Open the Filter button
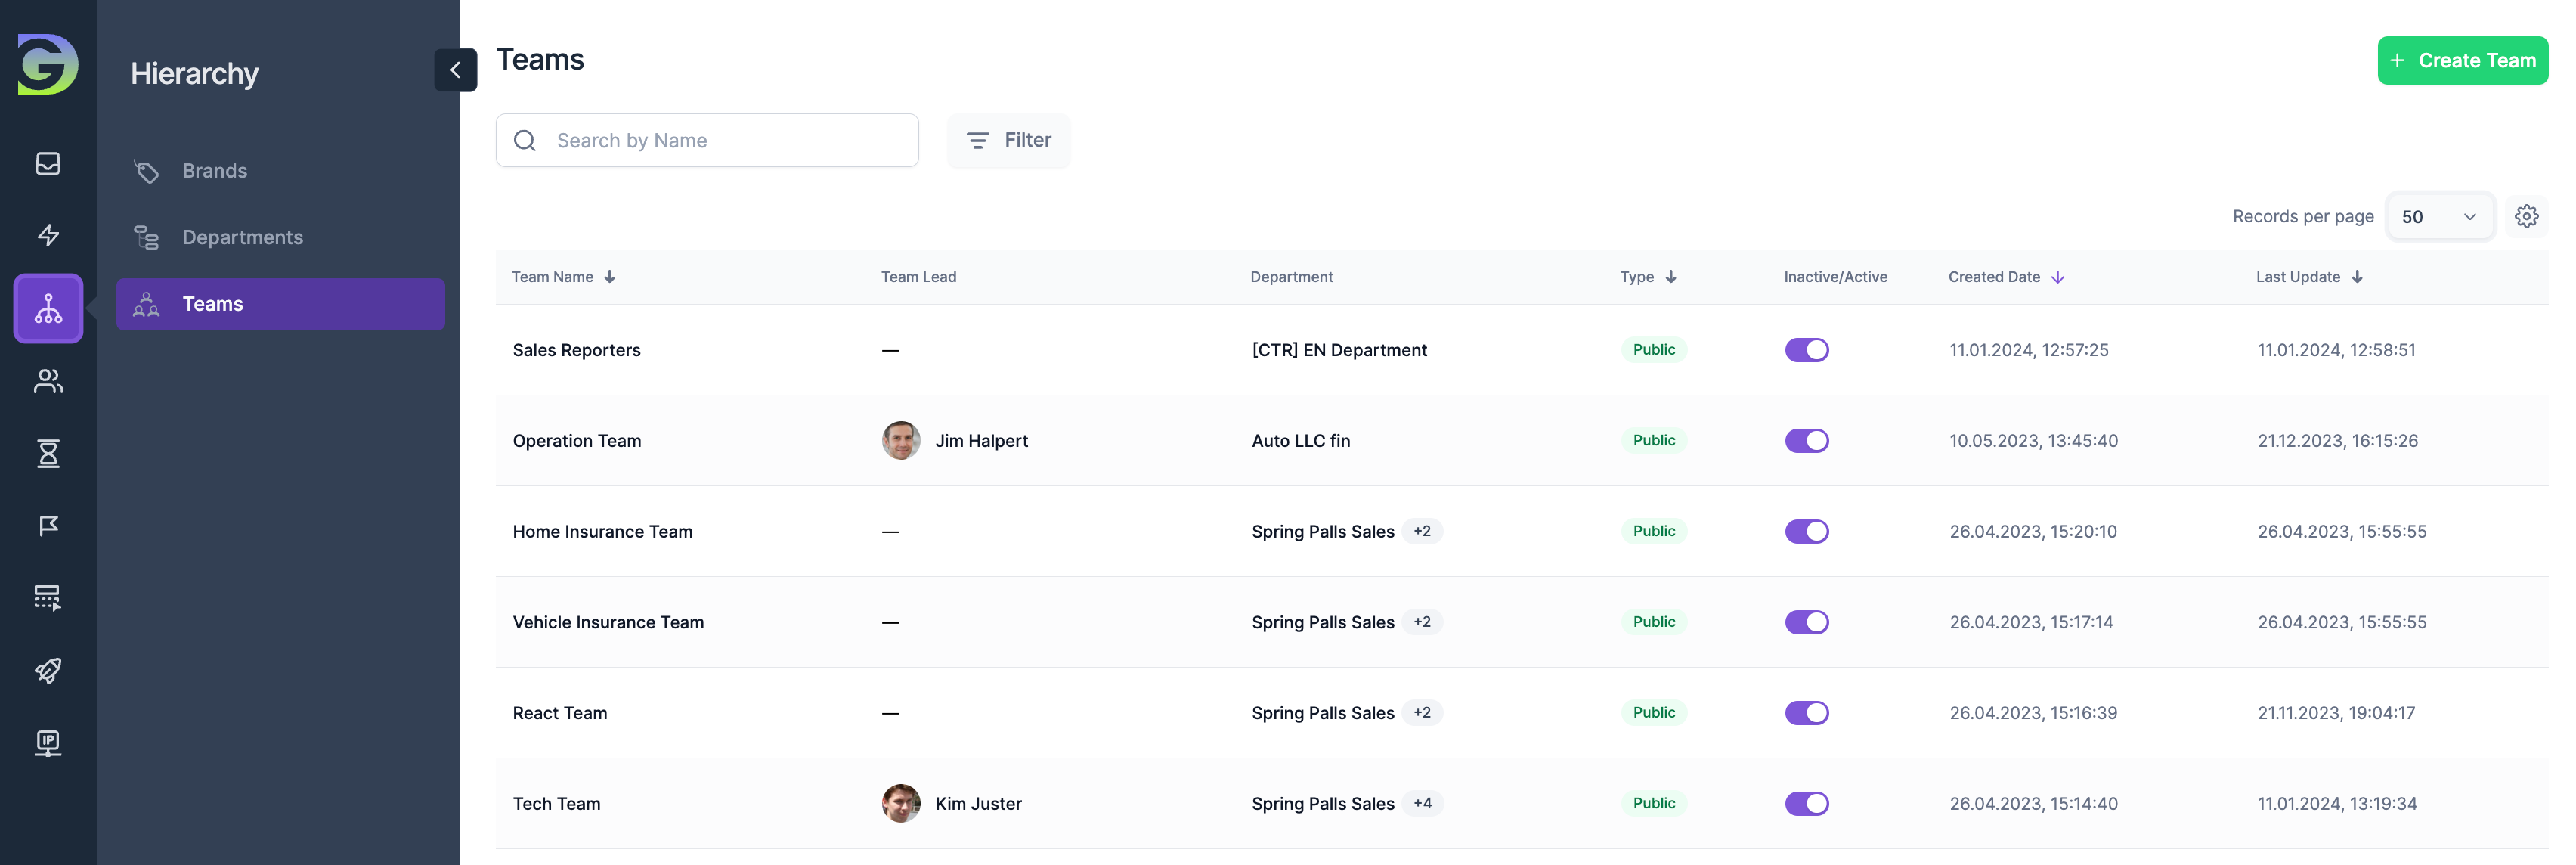The image size is (2576, 865). click(1008, 140)
